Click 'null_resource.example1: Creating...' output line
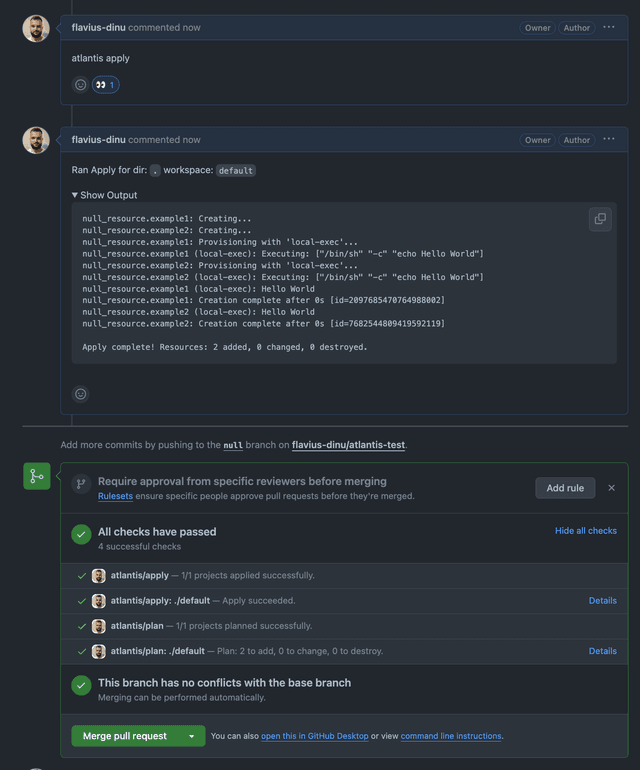The height and width of the screenshot is (770, 640). [167, 219]
